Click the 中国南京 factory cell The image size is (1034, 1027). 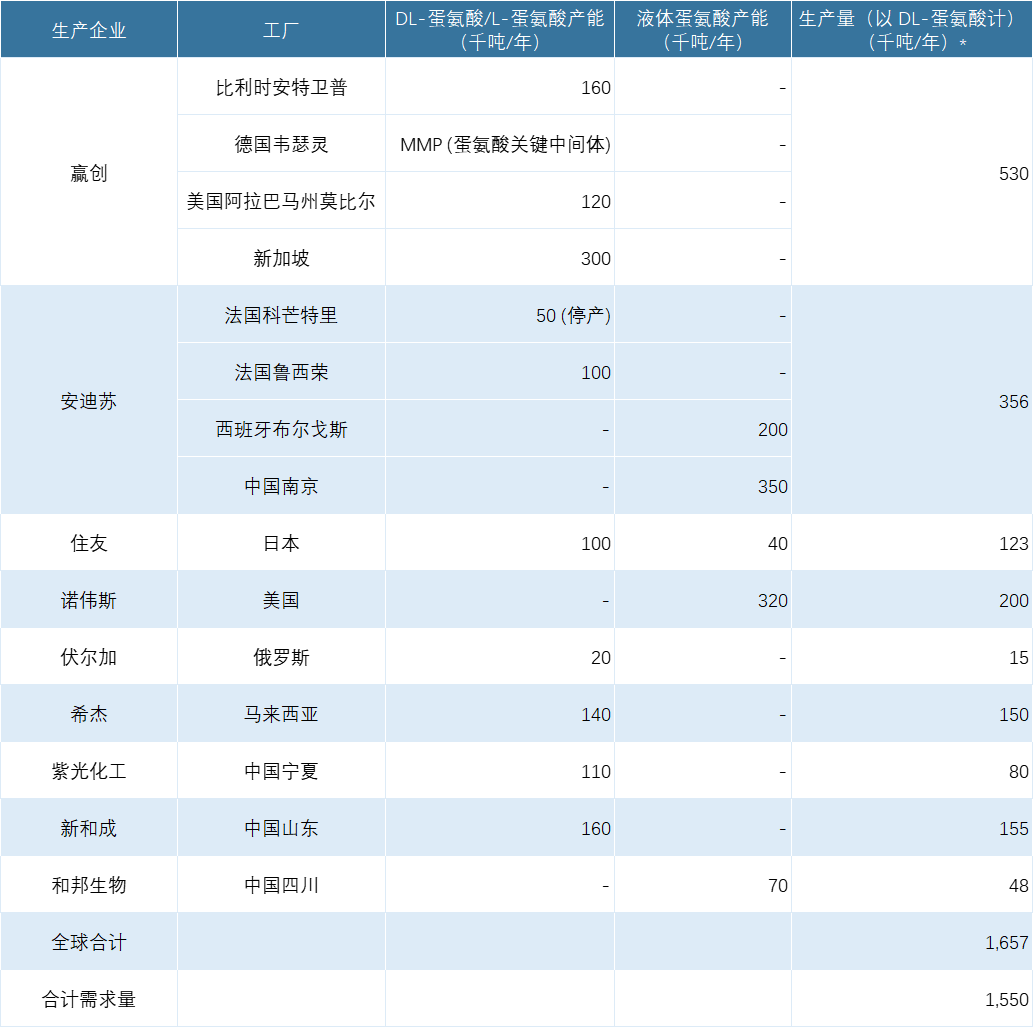tap(281, 486)
